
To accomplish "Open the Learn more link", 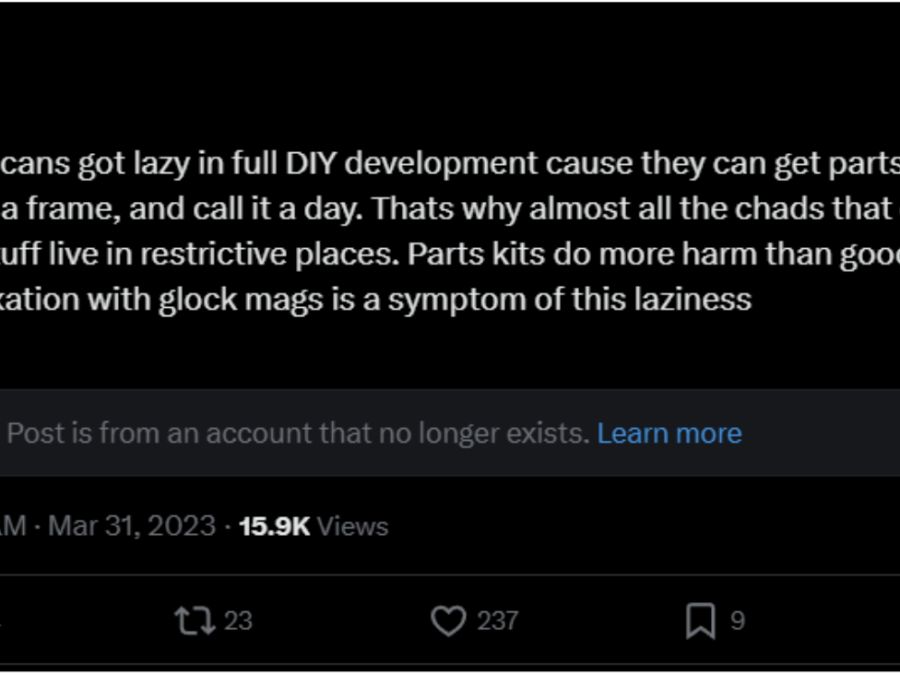I will (669, 433).
